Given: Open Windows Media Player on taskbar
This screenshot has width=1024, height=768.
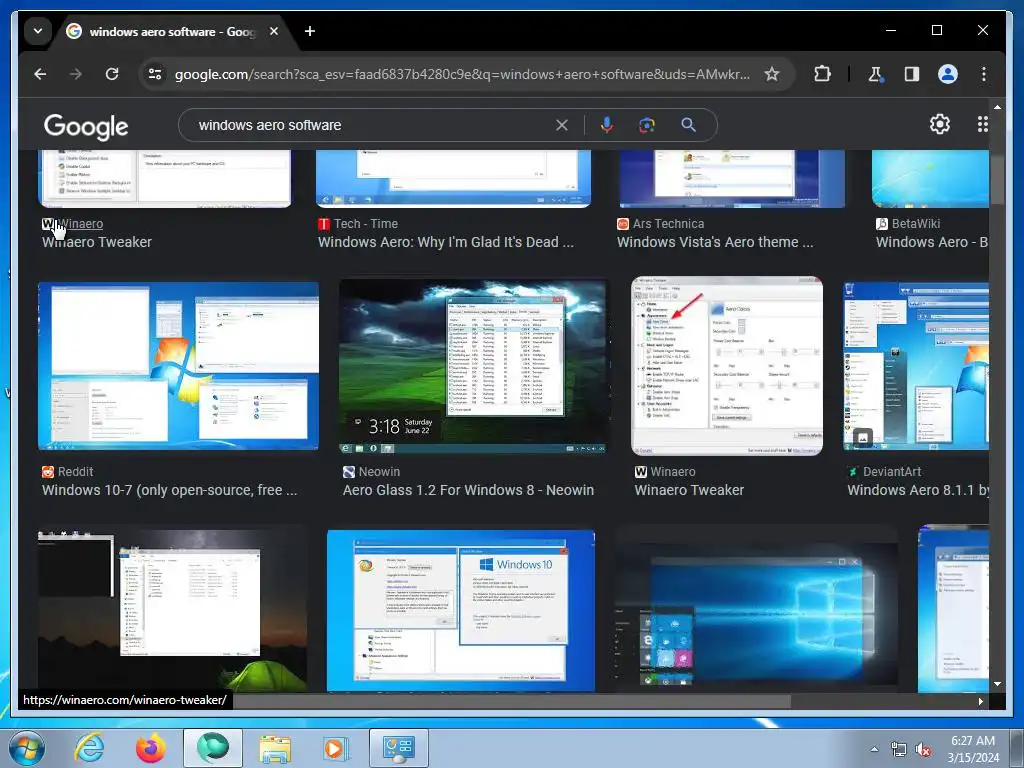Looking at the screenshot, I should [336, 748].
